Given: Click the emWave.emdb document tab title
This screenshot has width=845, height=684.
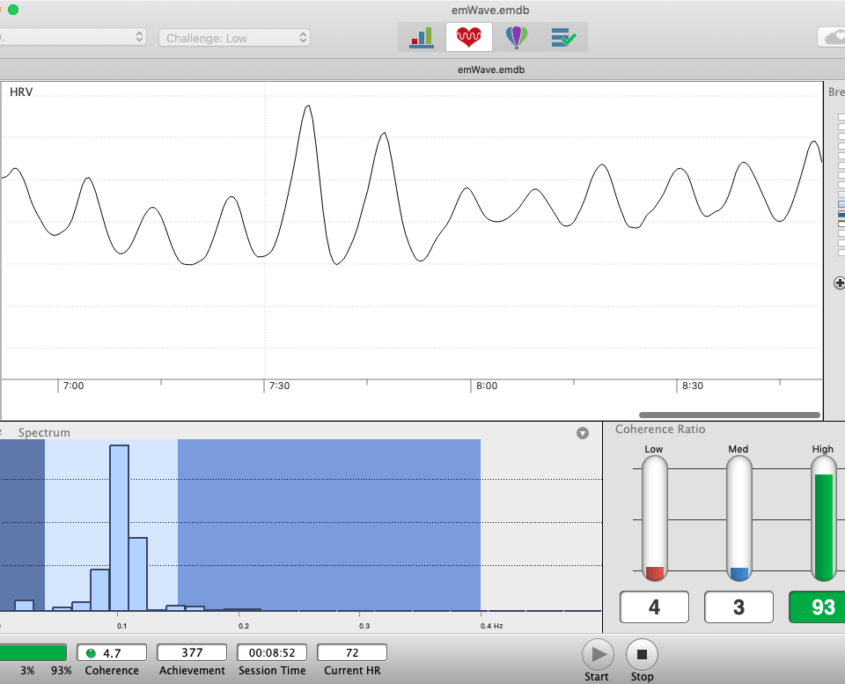Looking at the screenshot, I should [x=491, y=70].
